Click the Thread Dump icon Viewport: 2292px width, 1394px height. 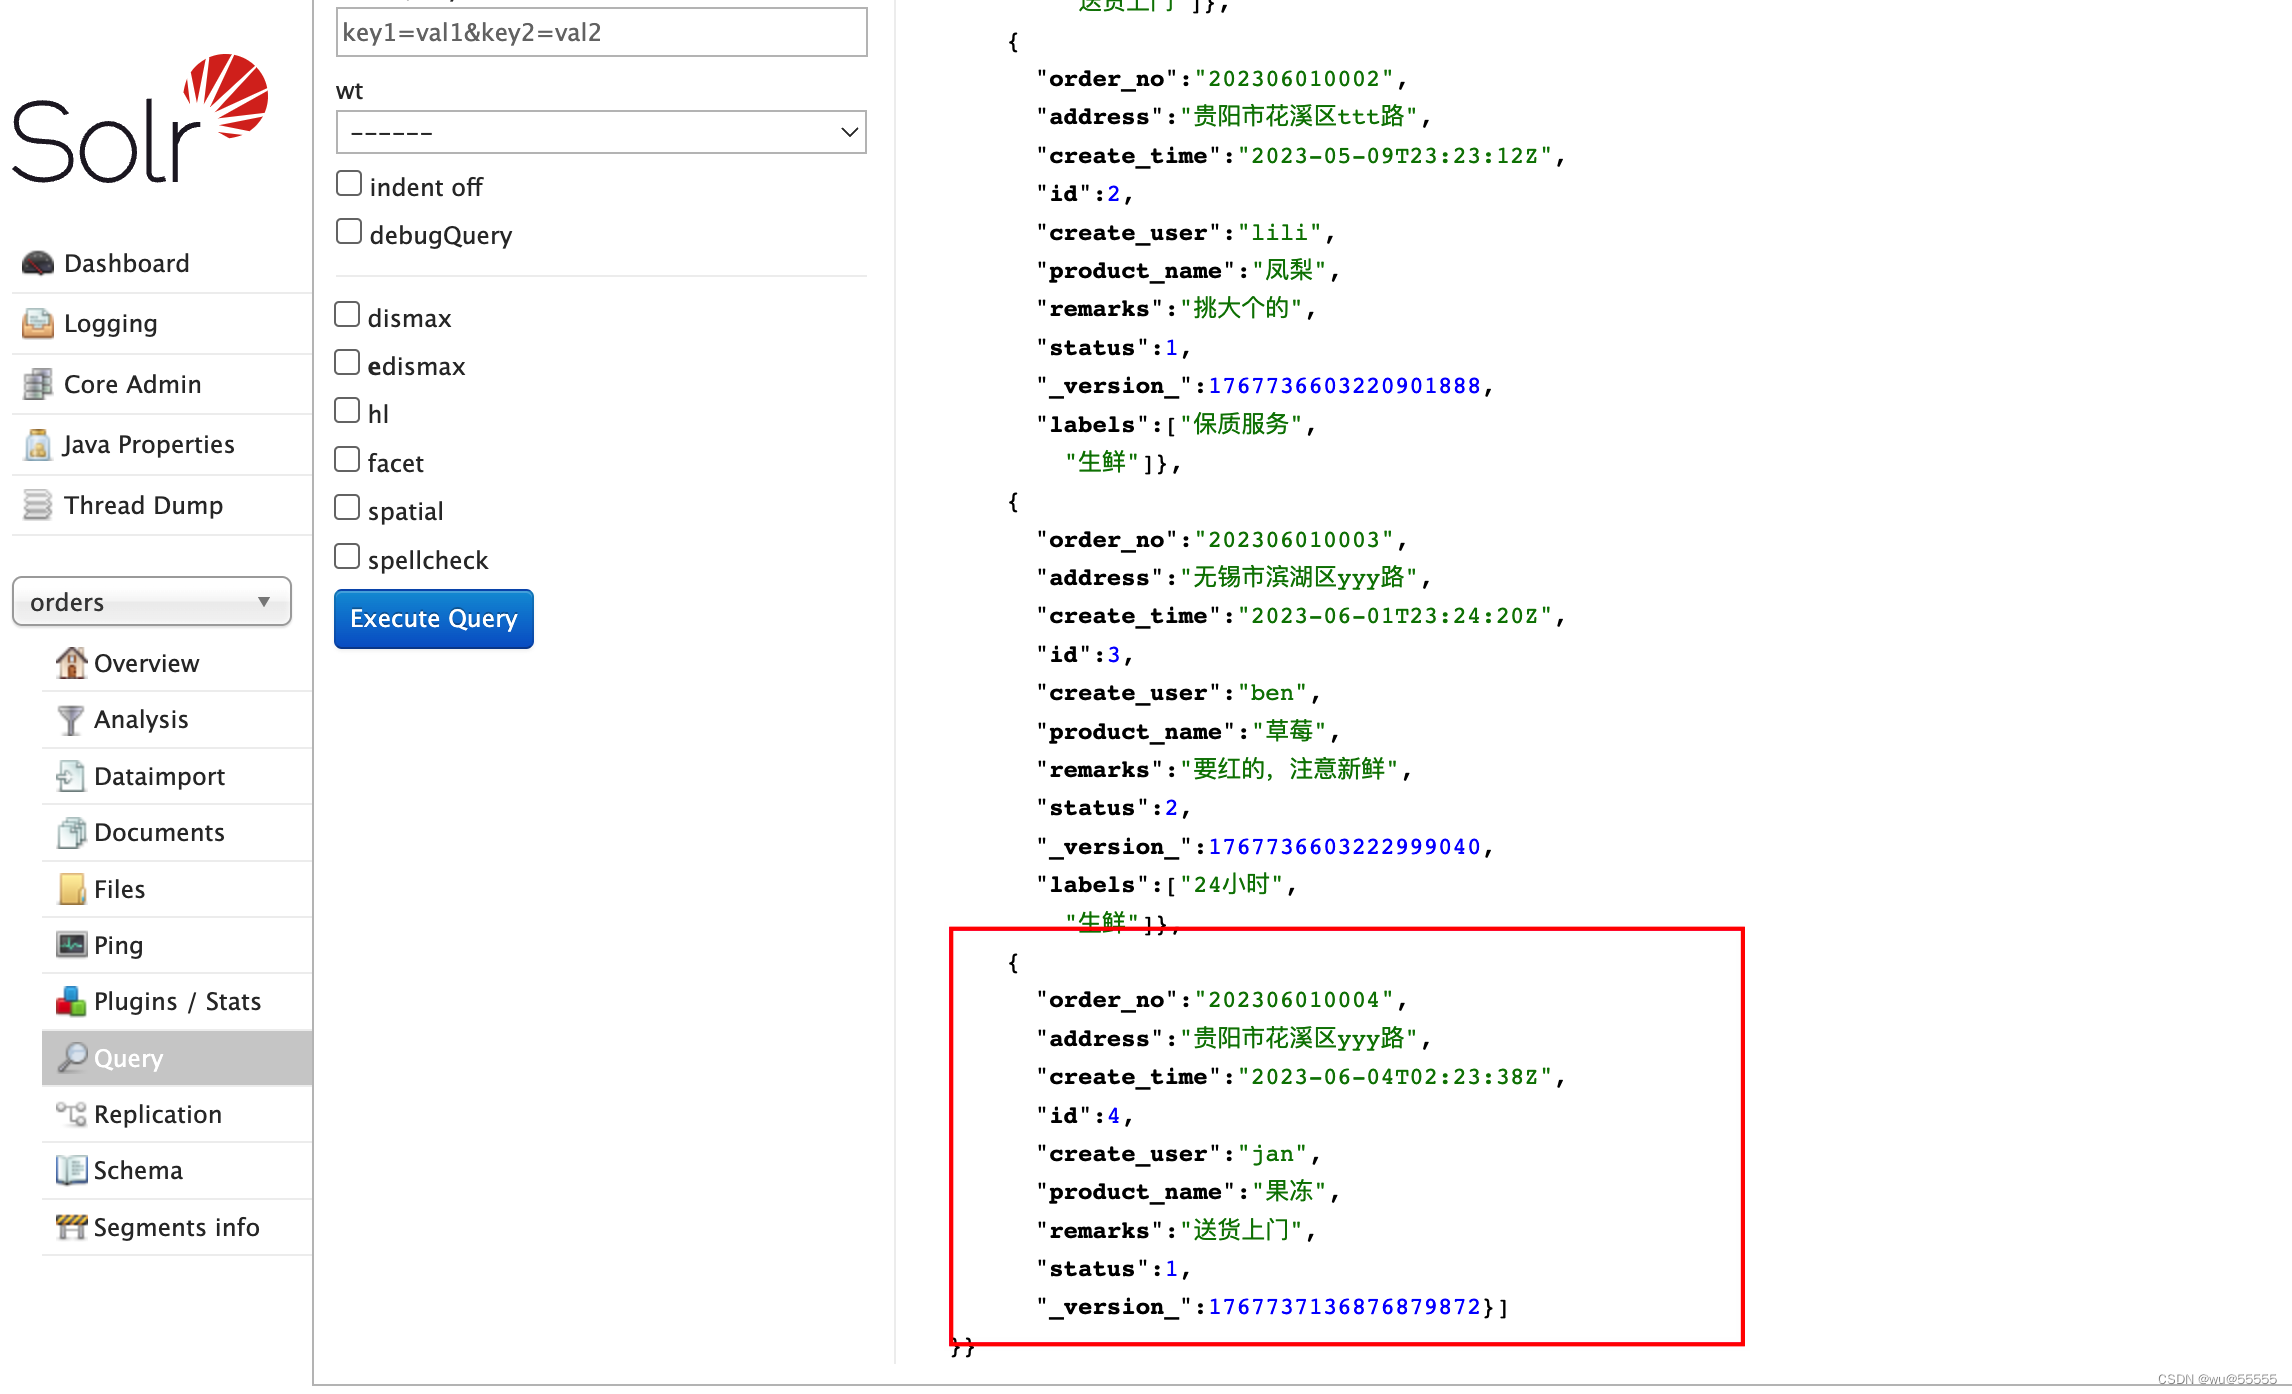pyautogui.click(x=37, y=505)
